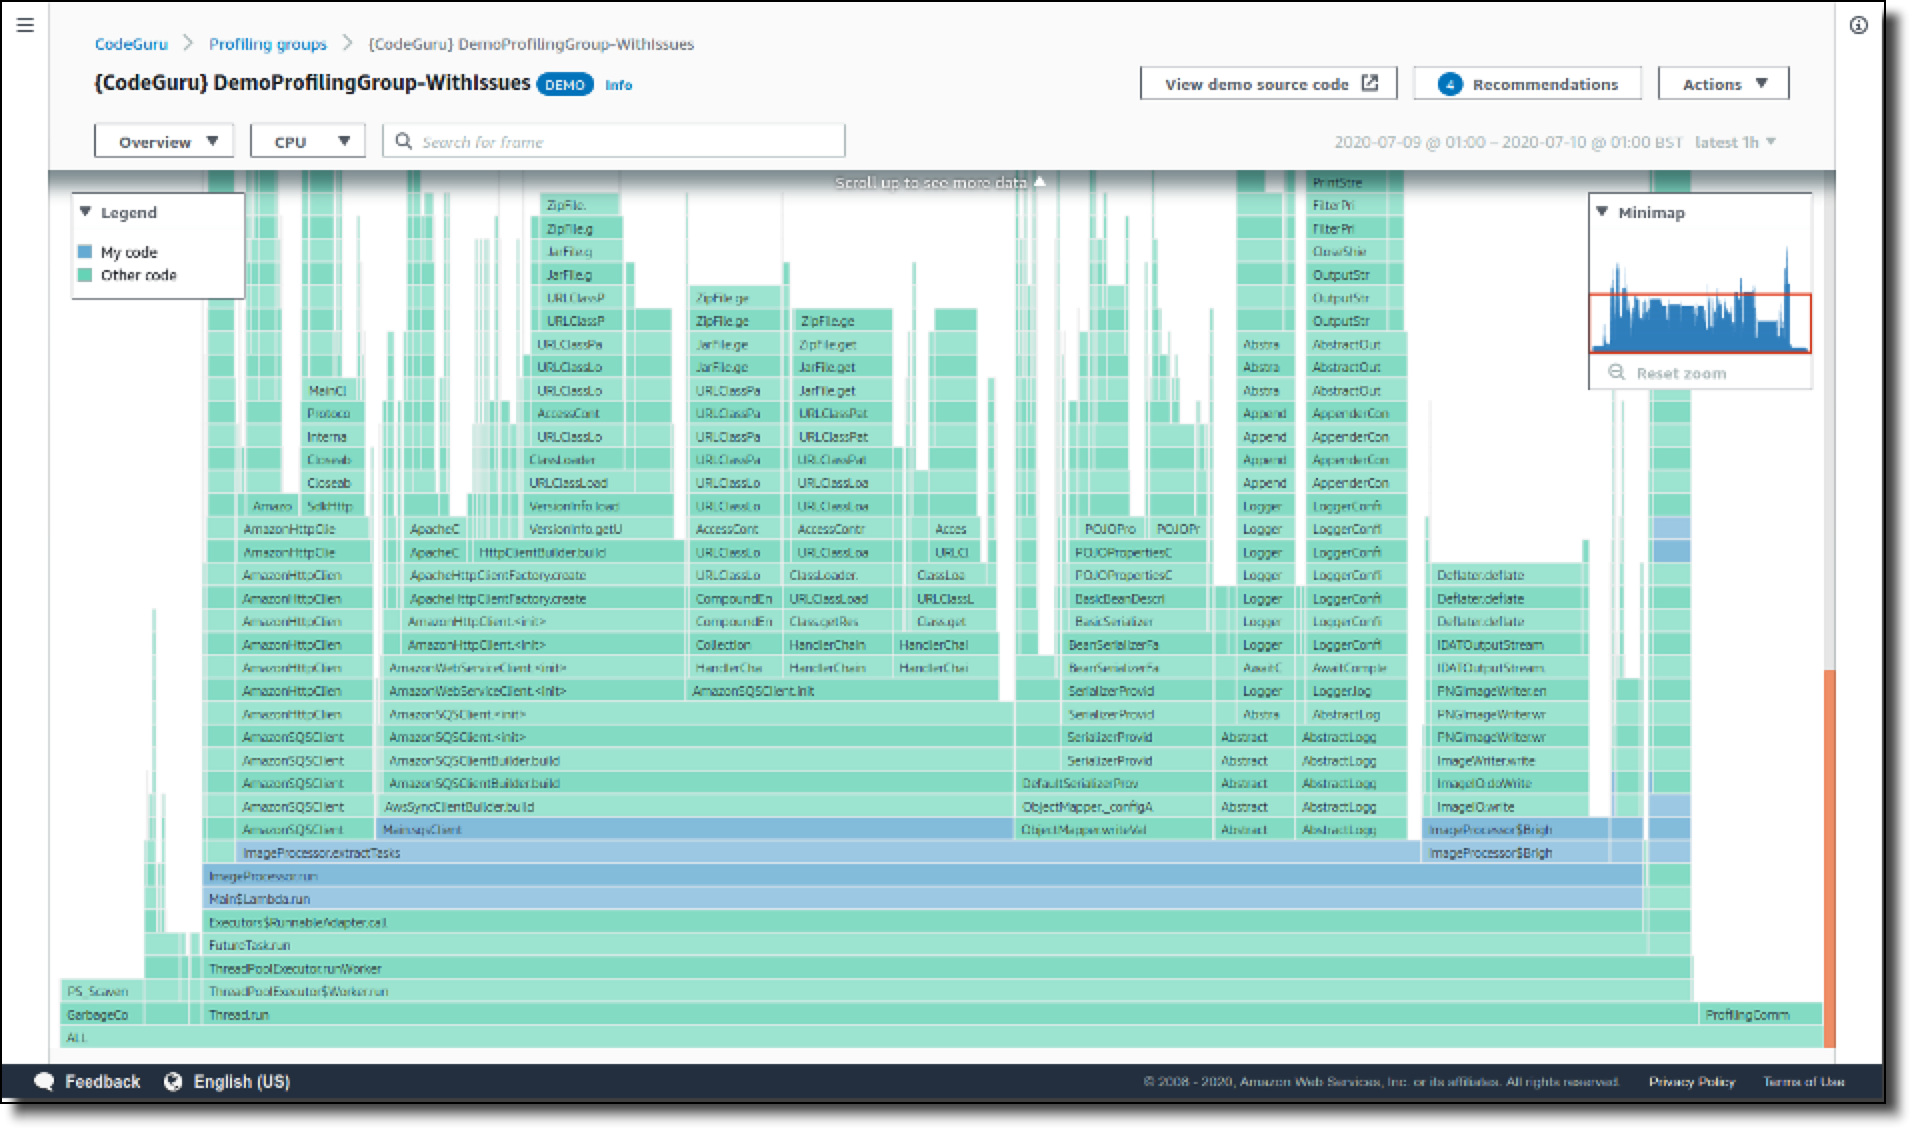
Task: Click the date range 2020-07-09 – 2020-07-10 text
Action: (x=1508, y=142)
